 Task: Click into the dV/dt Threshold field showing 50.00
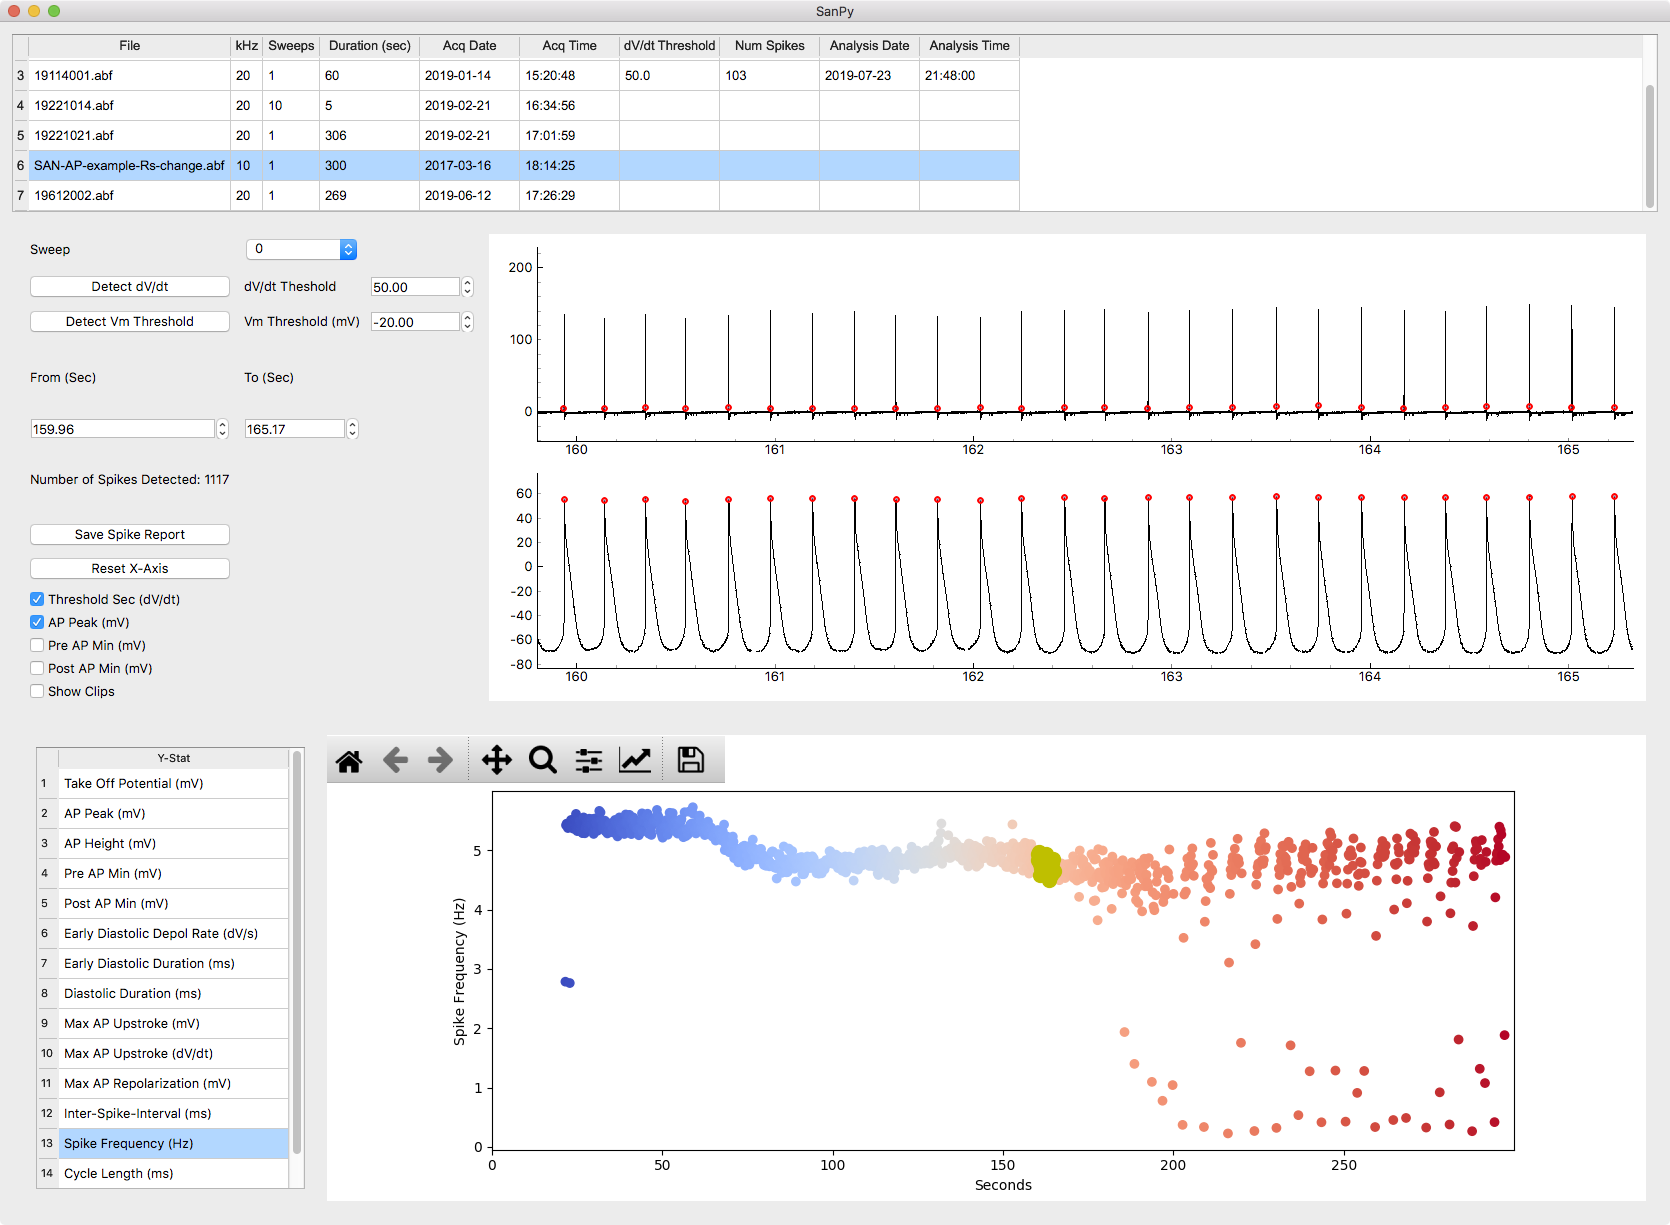click(x=415, y=287)
